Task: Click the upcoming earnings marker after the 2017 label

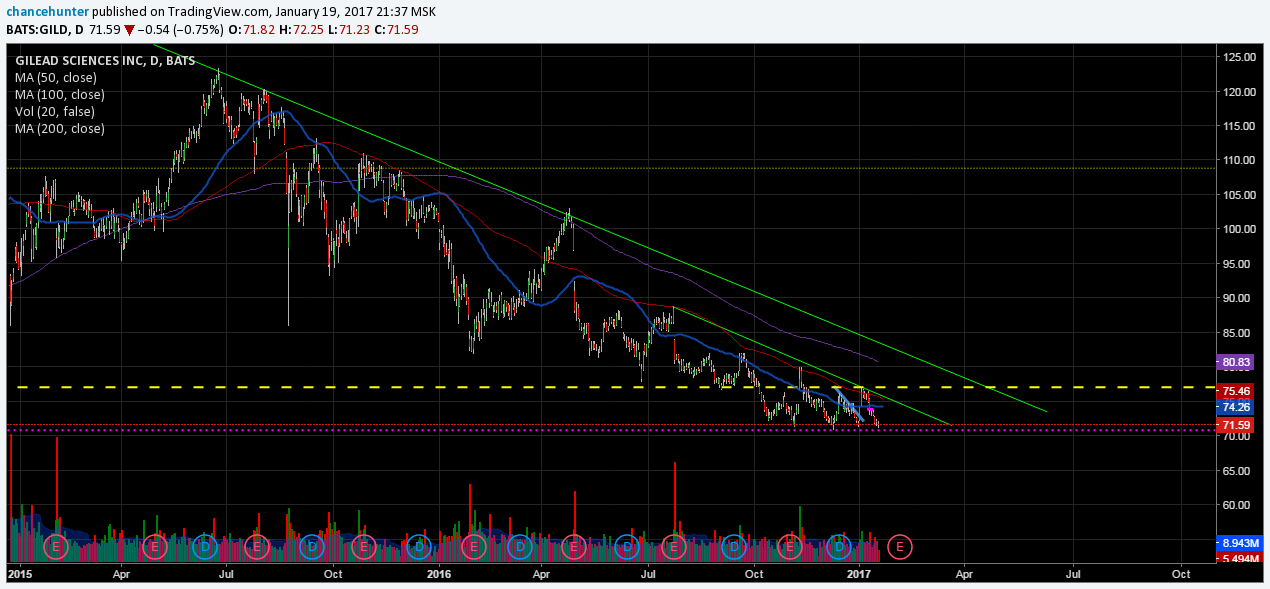Action: [x=900, y=547]
